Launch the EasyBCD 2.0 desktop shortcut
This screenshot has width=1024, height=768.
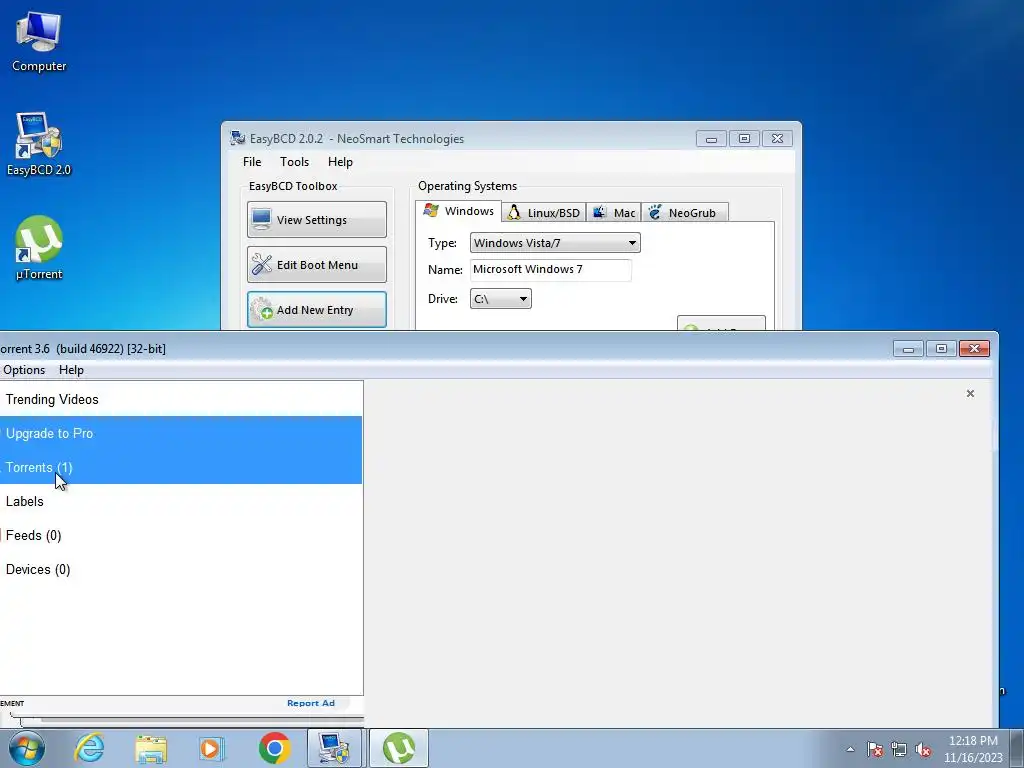coord(39,144)
